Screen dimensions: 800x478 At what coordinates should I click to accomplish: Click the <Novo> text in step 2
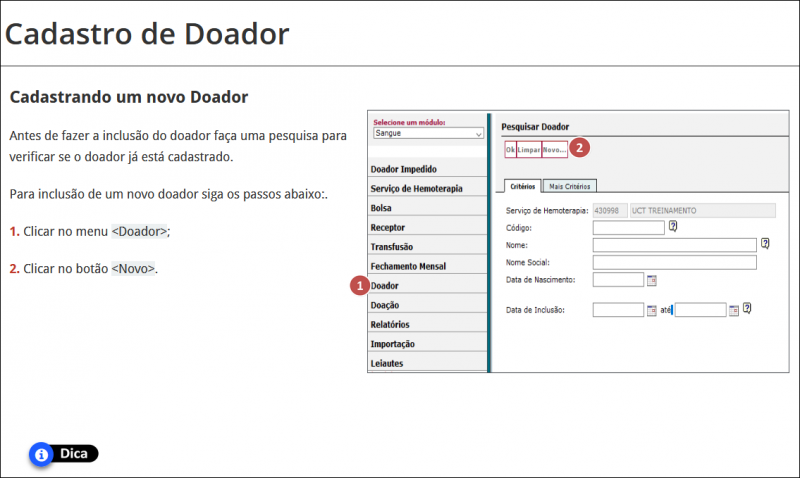[133, 268]
